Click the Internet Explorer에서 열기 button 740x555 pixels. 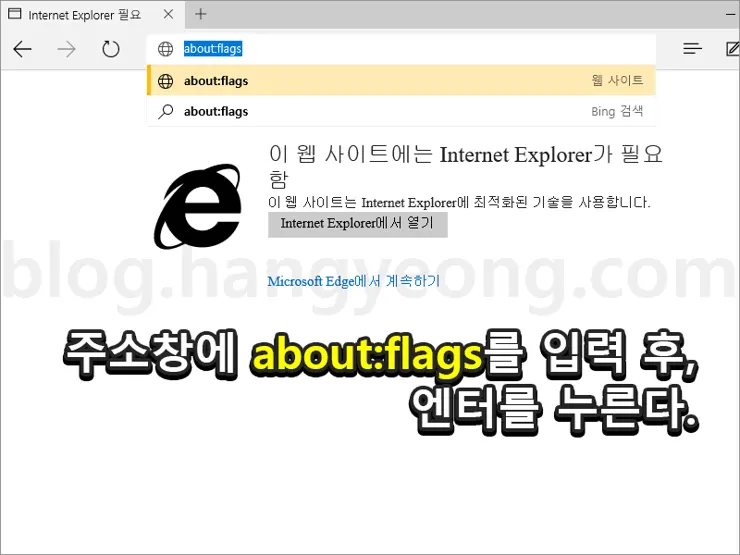coord(357,224)
